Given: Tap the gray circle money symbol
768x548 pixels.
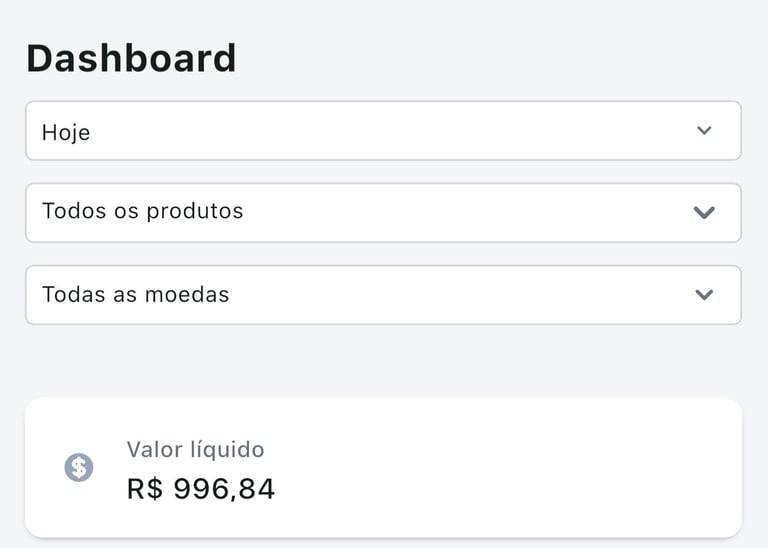Looking at the screenshot, I should tap(79, 467).
